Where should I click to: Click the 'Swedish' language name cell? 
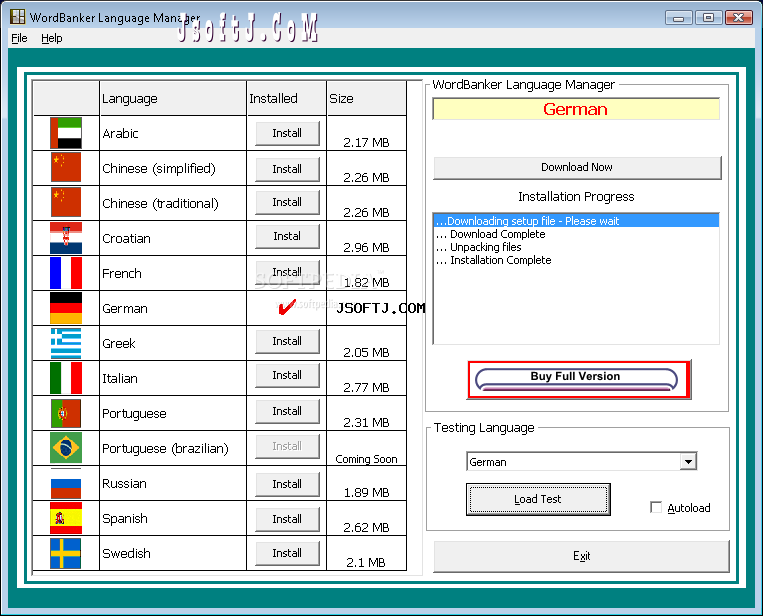pos(173,553)
